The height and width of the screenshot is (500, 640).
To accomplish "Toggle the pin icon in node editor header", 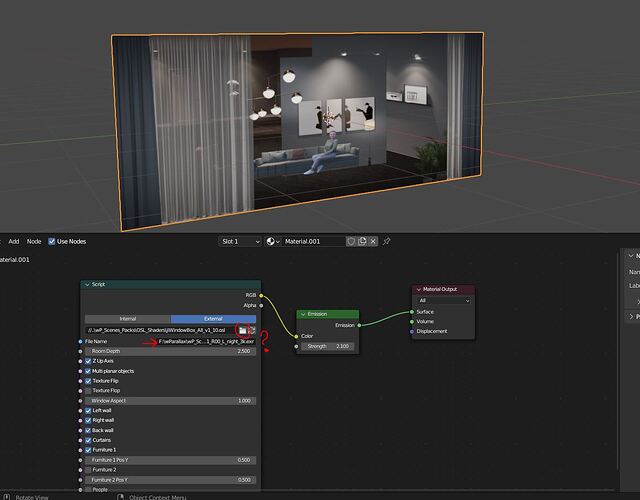I will point(387,242).
